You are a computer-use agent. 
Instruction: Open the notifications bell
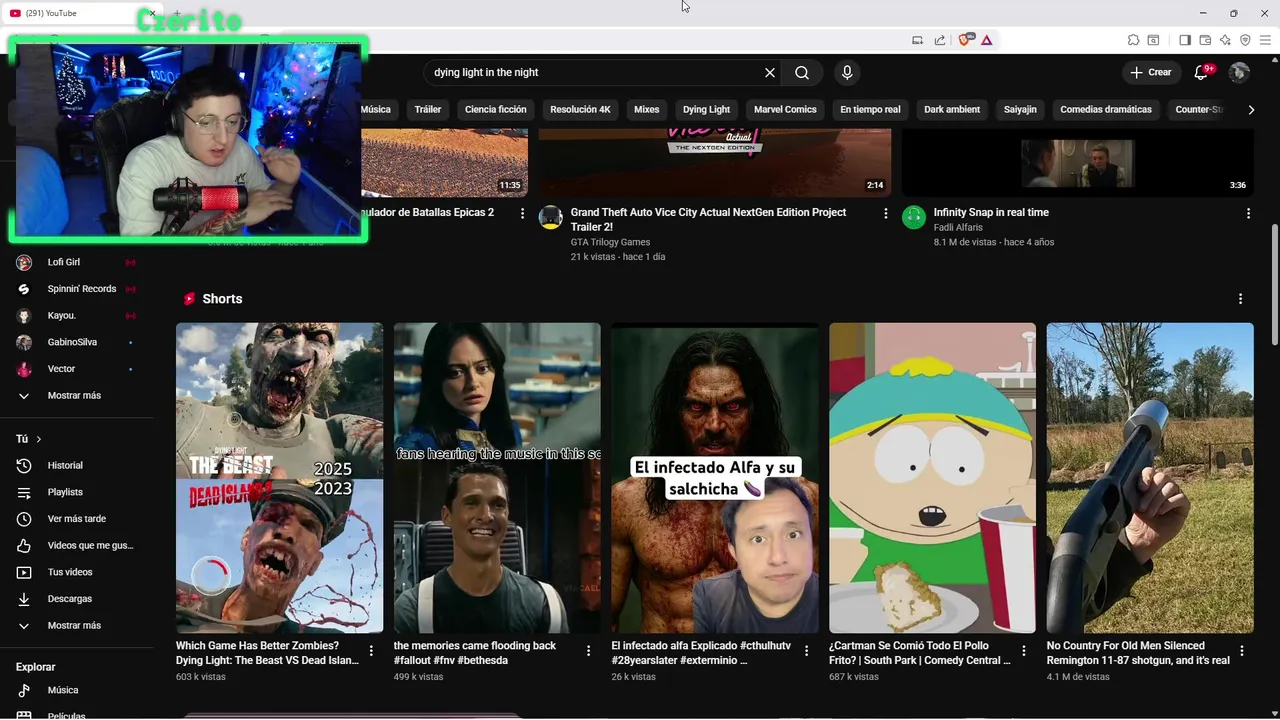tap(1202, 72)
